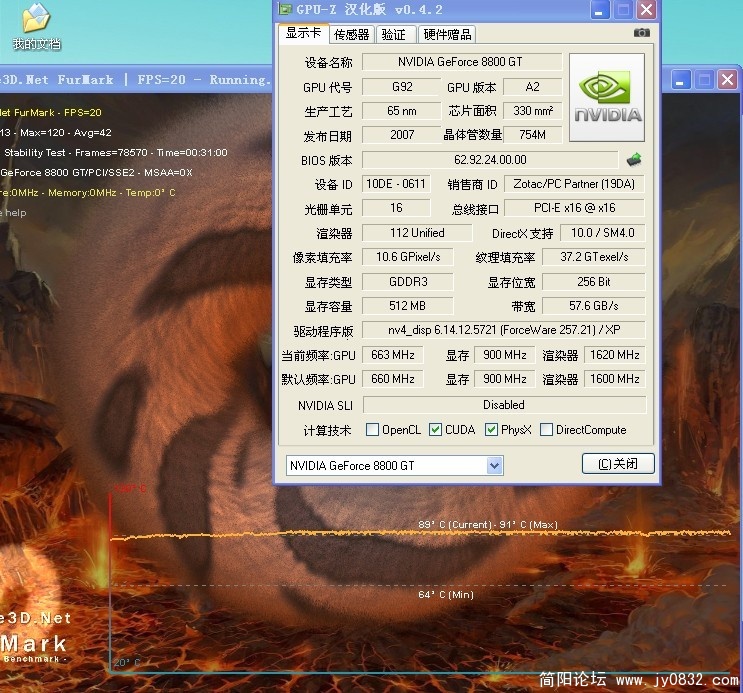The image size is (743, 693).
Task: Minimize the GPU-Z window
Action: (x=599, y=10)
